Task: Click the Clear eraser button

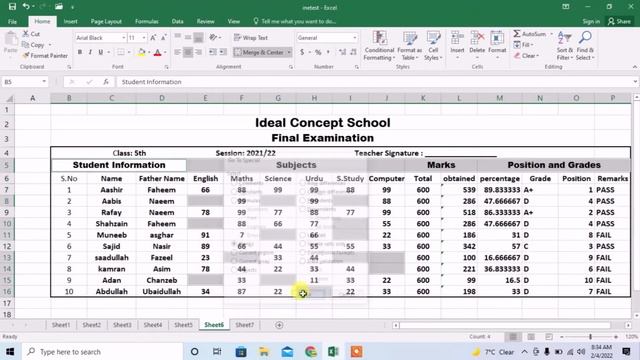Action: (x=526, y=56)
